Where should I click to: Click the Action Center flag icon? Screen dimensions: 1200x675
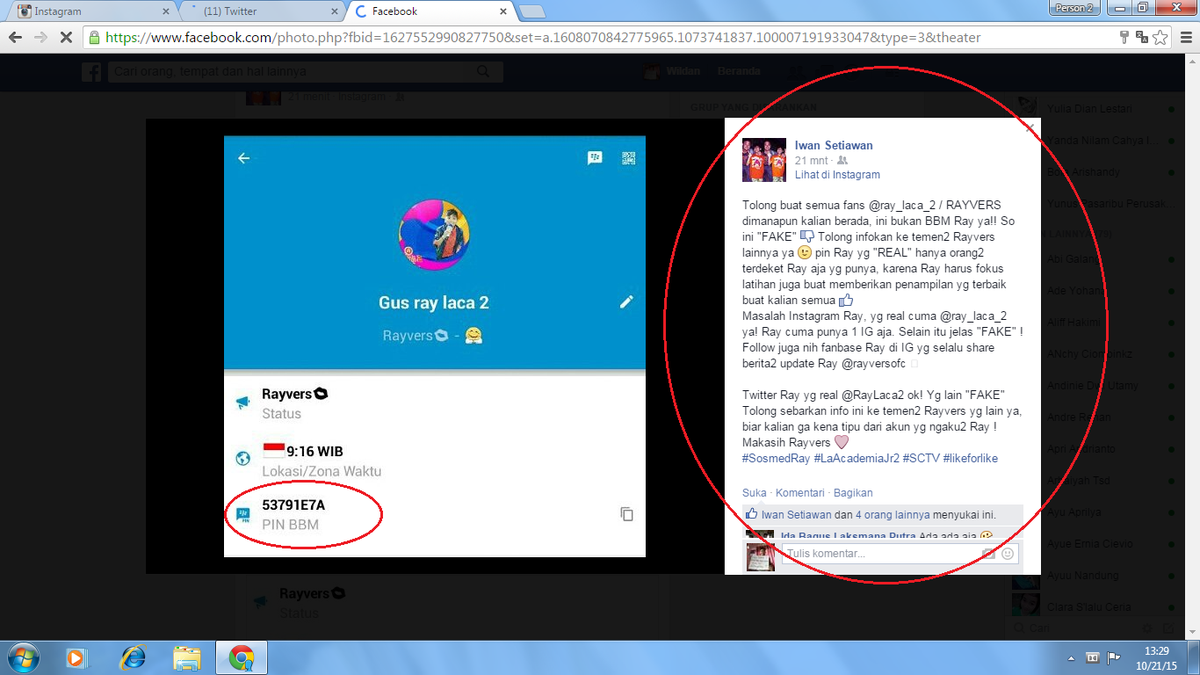[1112, 657]
